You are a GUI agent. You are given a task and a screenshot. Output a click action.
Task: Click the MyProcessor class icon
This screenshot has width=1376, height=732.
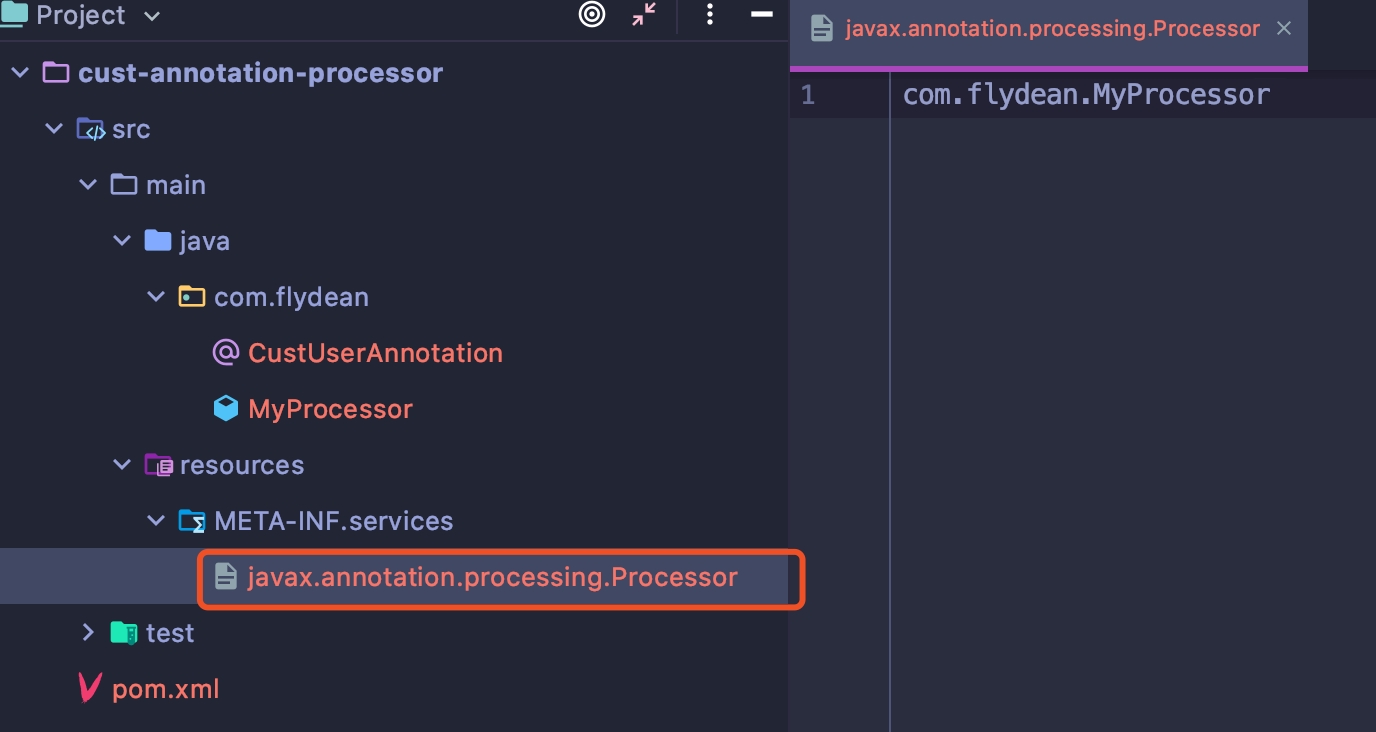[226, 409]
